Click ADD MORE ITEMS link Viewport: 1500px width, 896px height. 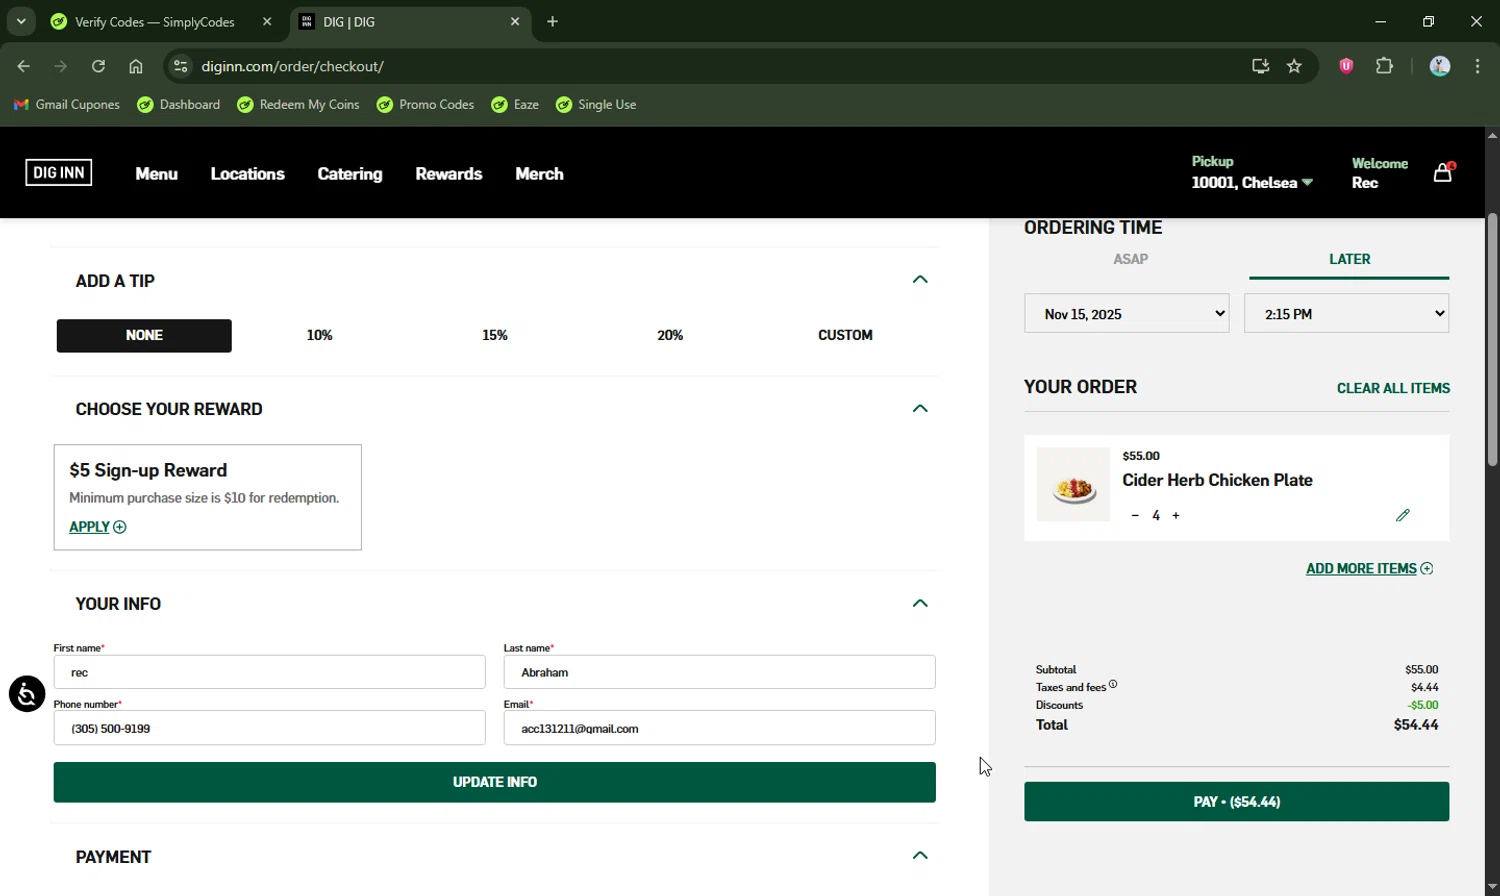tap(1369, 568)
